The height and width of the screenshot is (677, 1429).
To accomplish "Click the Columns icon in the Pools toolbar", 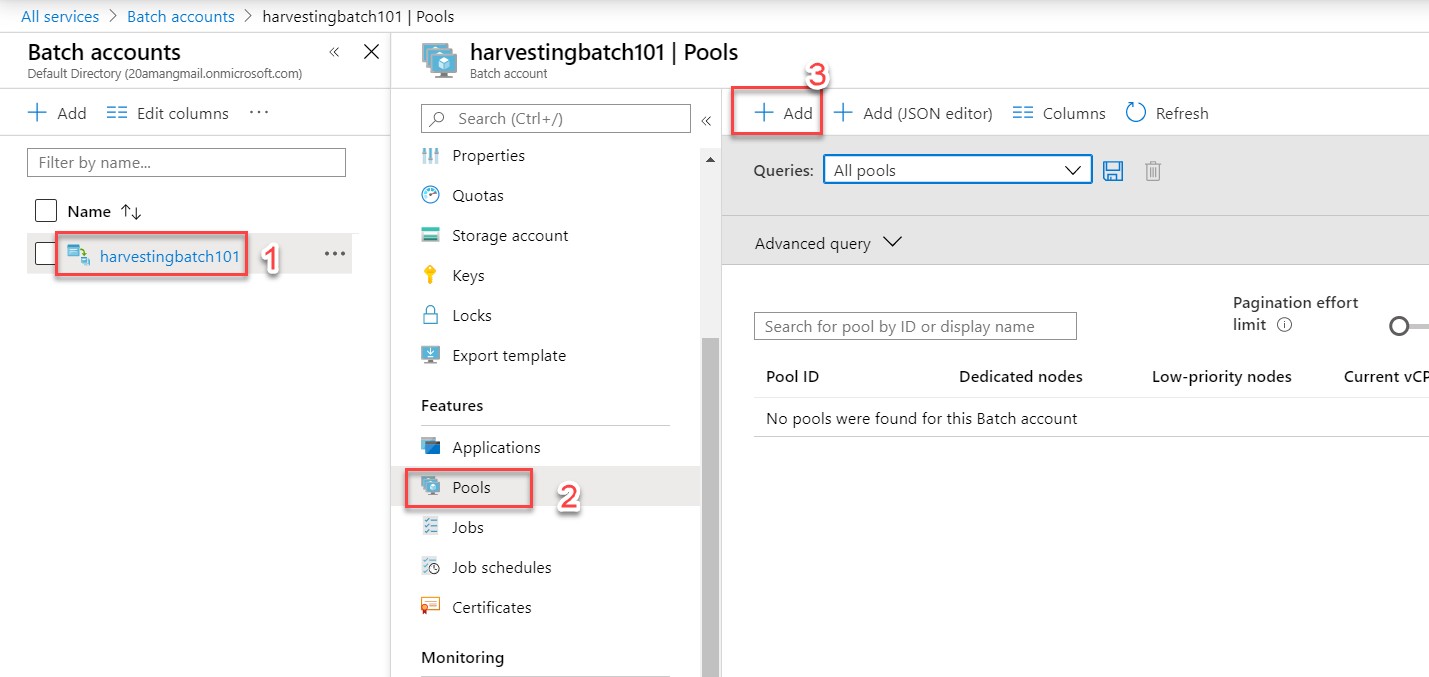I will pyautogui.click(x=1022, y=113).
